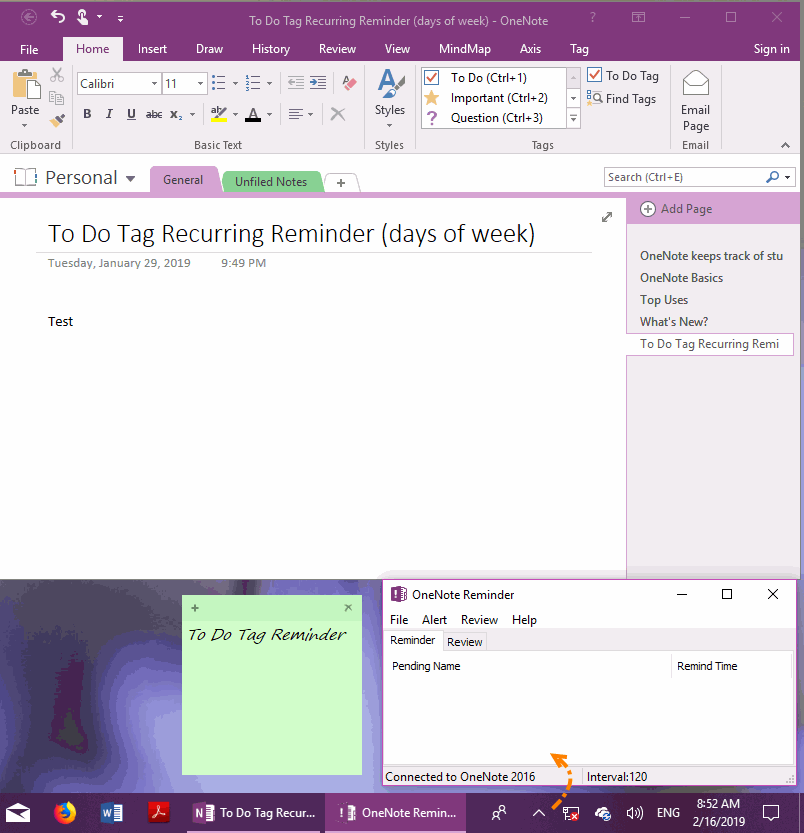Create new section with plus tab
The image size is (804, 833).
click(341, 183)
